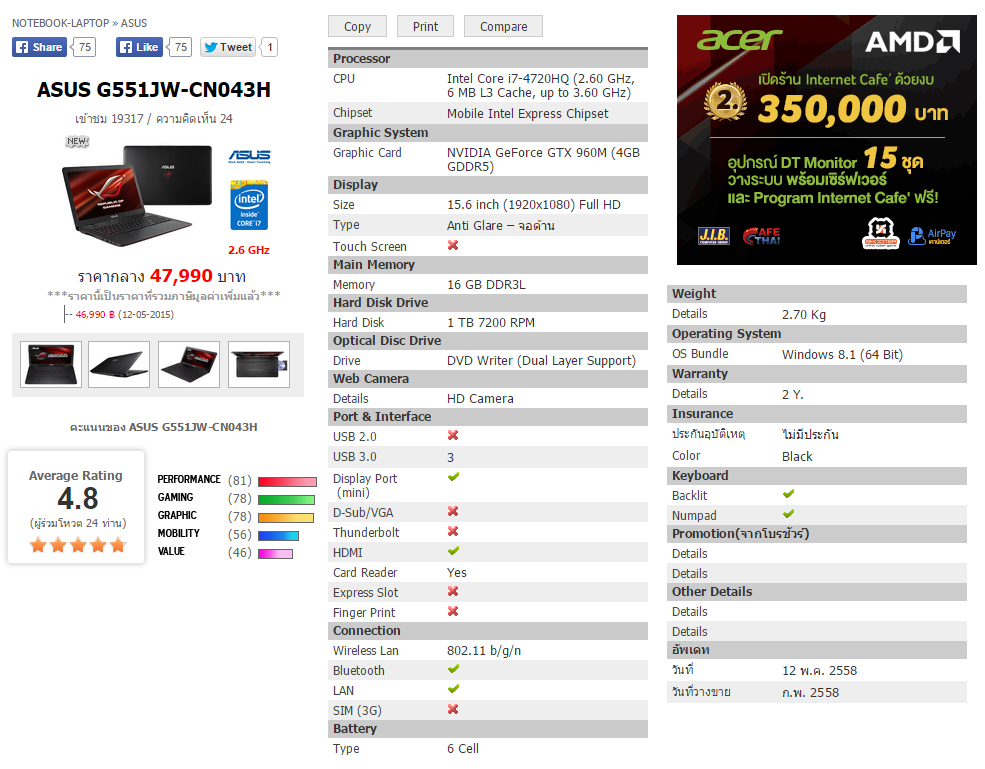Viewport: 985px width, 769px height.
Task: Open the ASUS breadcrumb link
Action: pos(134,23)
